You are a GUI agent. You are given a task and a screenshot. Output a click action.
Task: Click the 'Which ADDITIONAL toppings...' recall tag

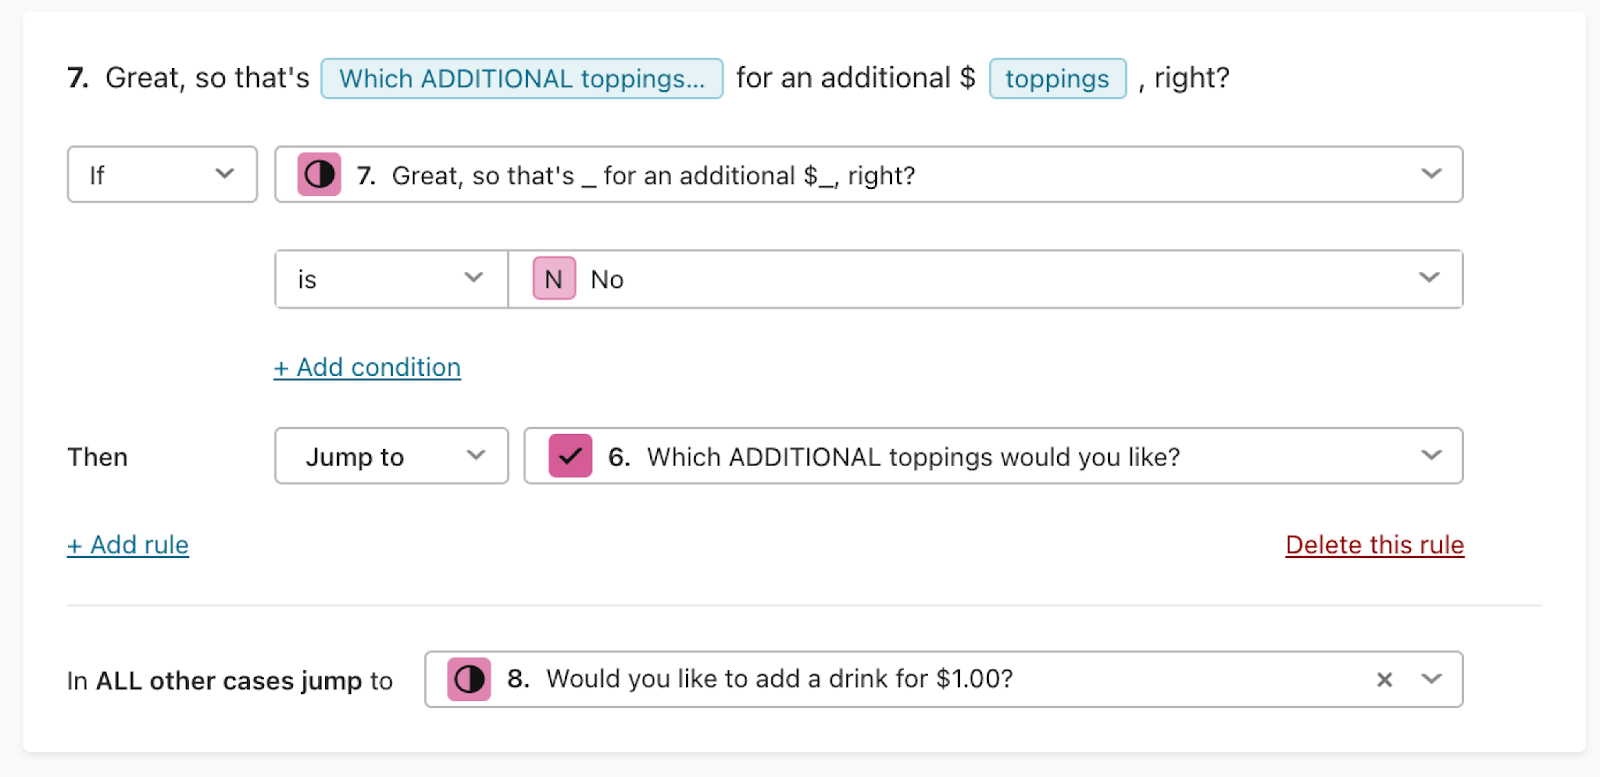coord(522,78)
